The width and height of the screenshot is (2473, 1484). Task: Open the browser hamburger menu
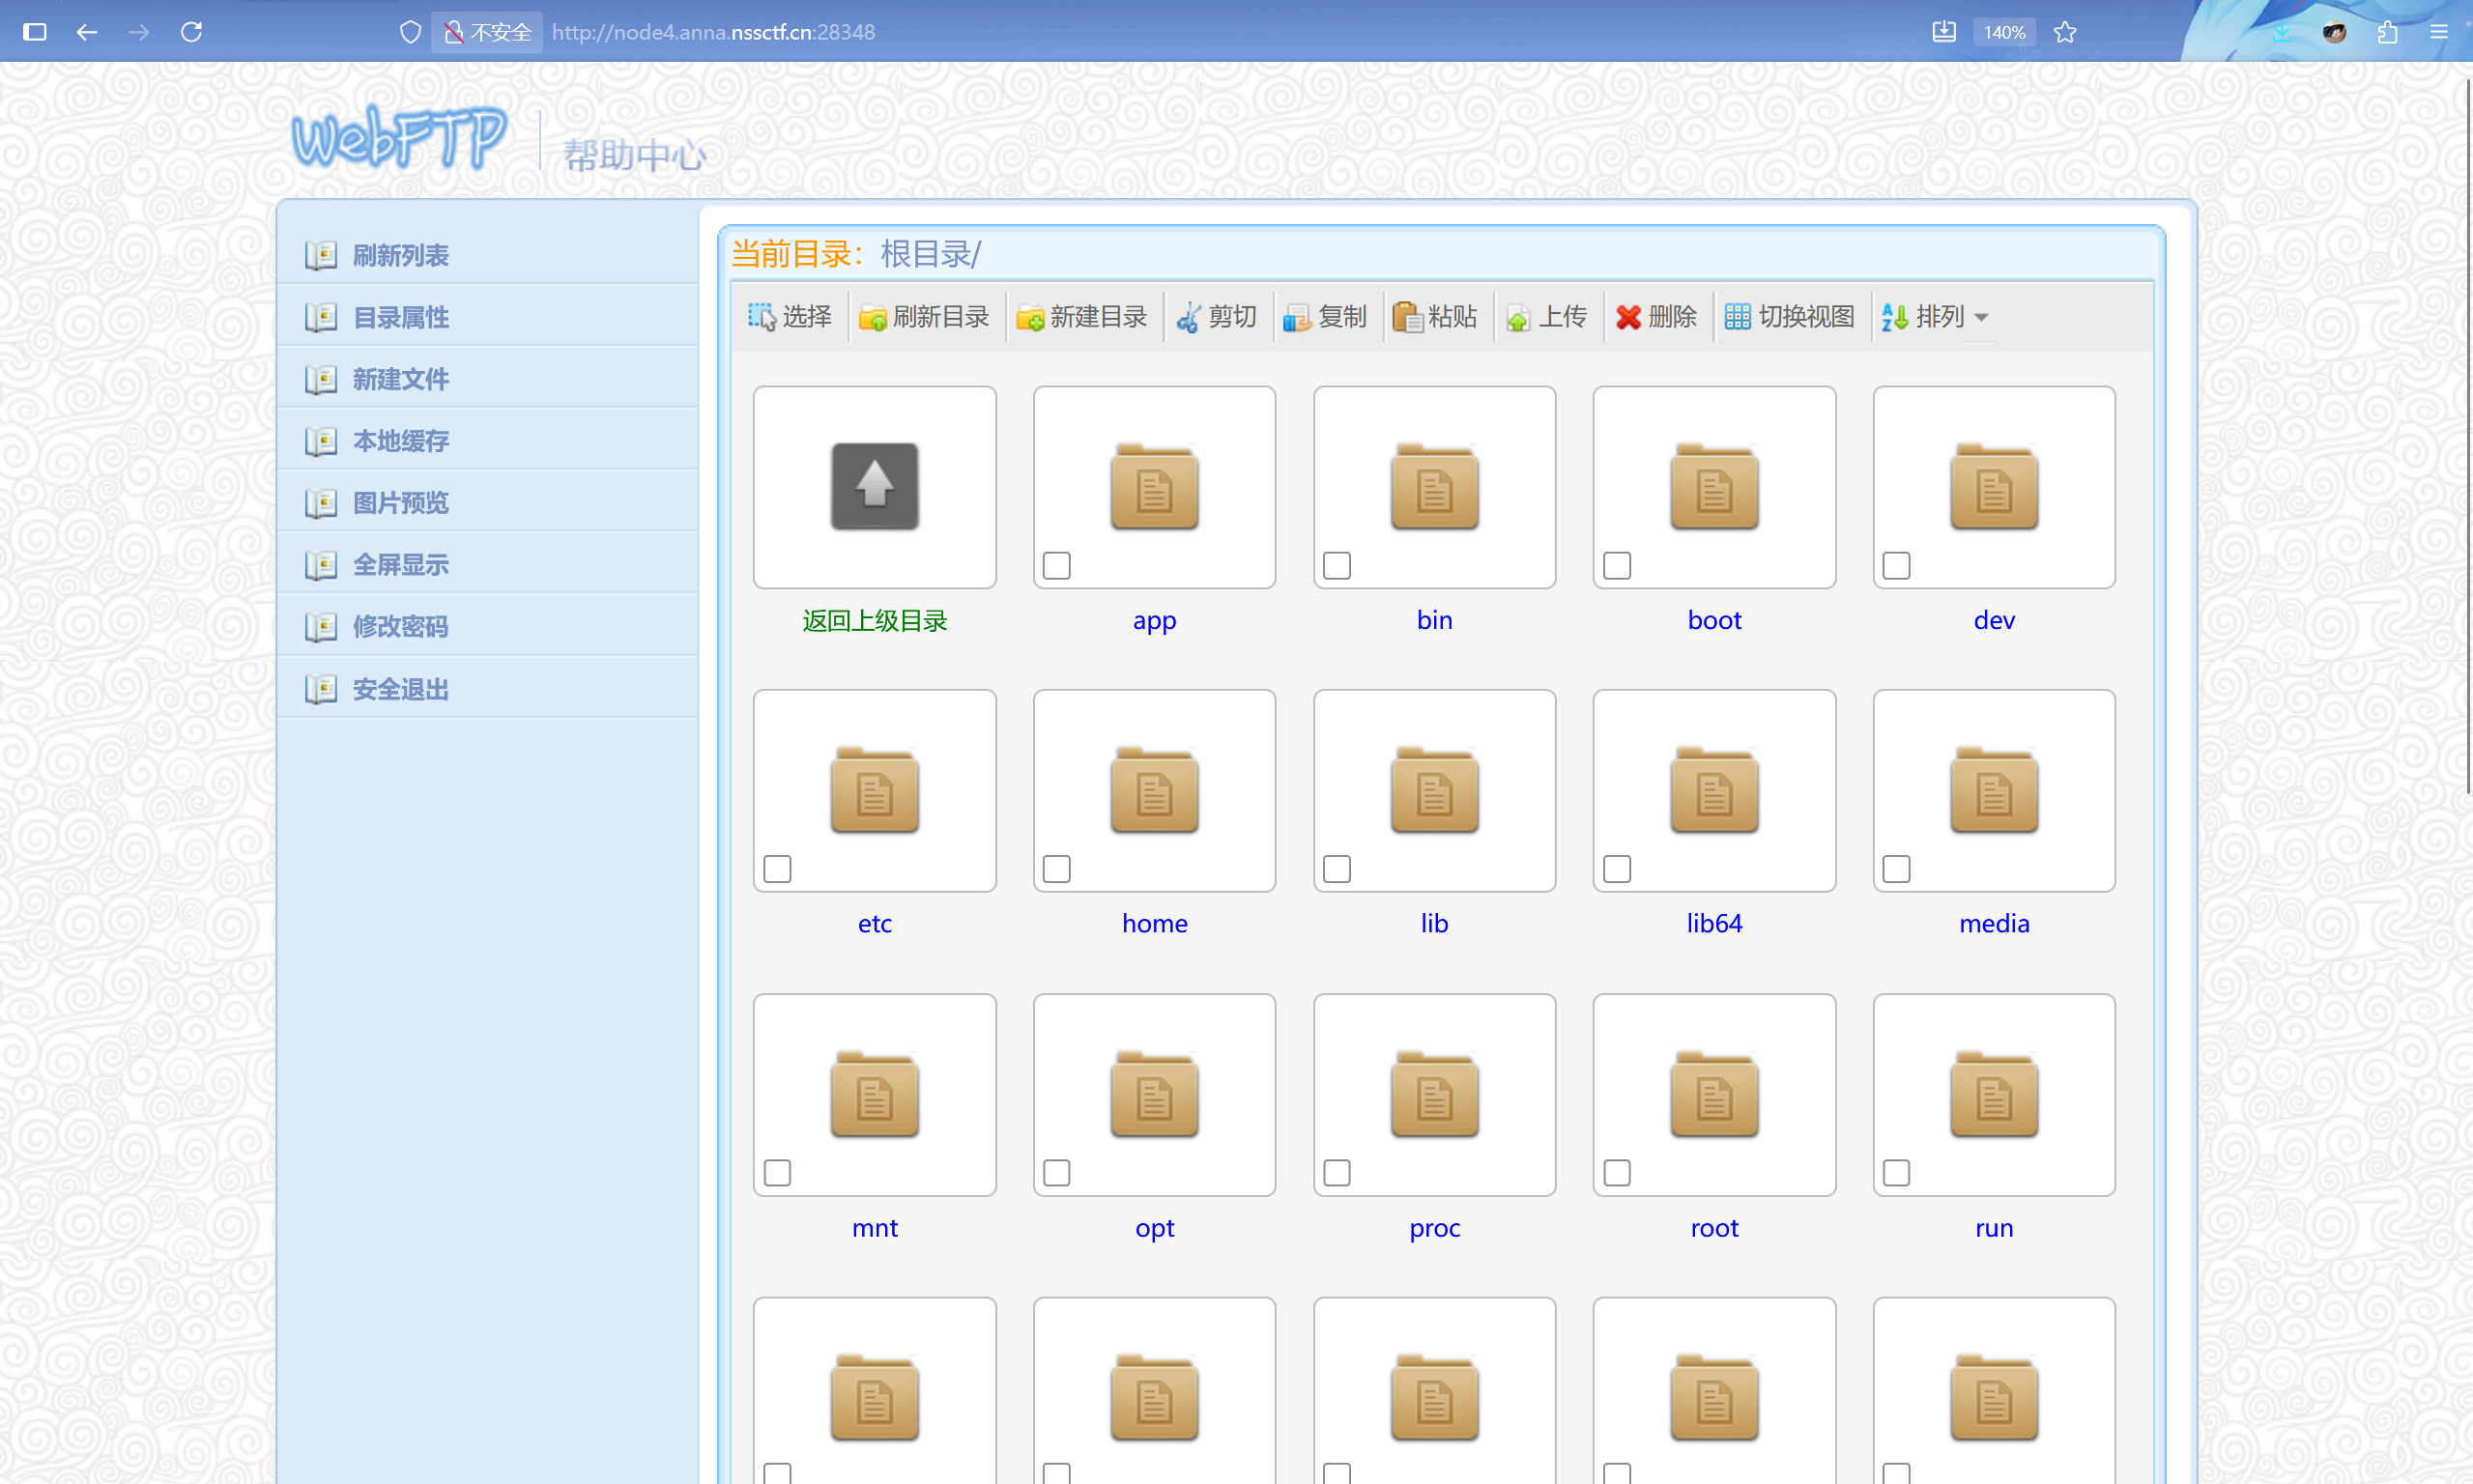(x=2438, y=32)
